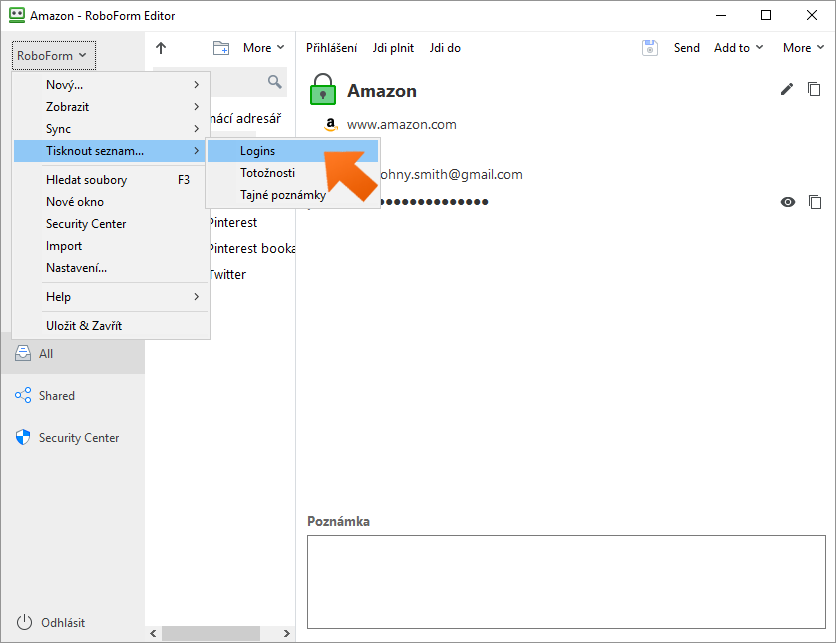Image resolution: width=836 pixels, height=643 pixels.
Task: Select the Twitter list entry
Action: 227,275
